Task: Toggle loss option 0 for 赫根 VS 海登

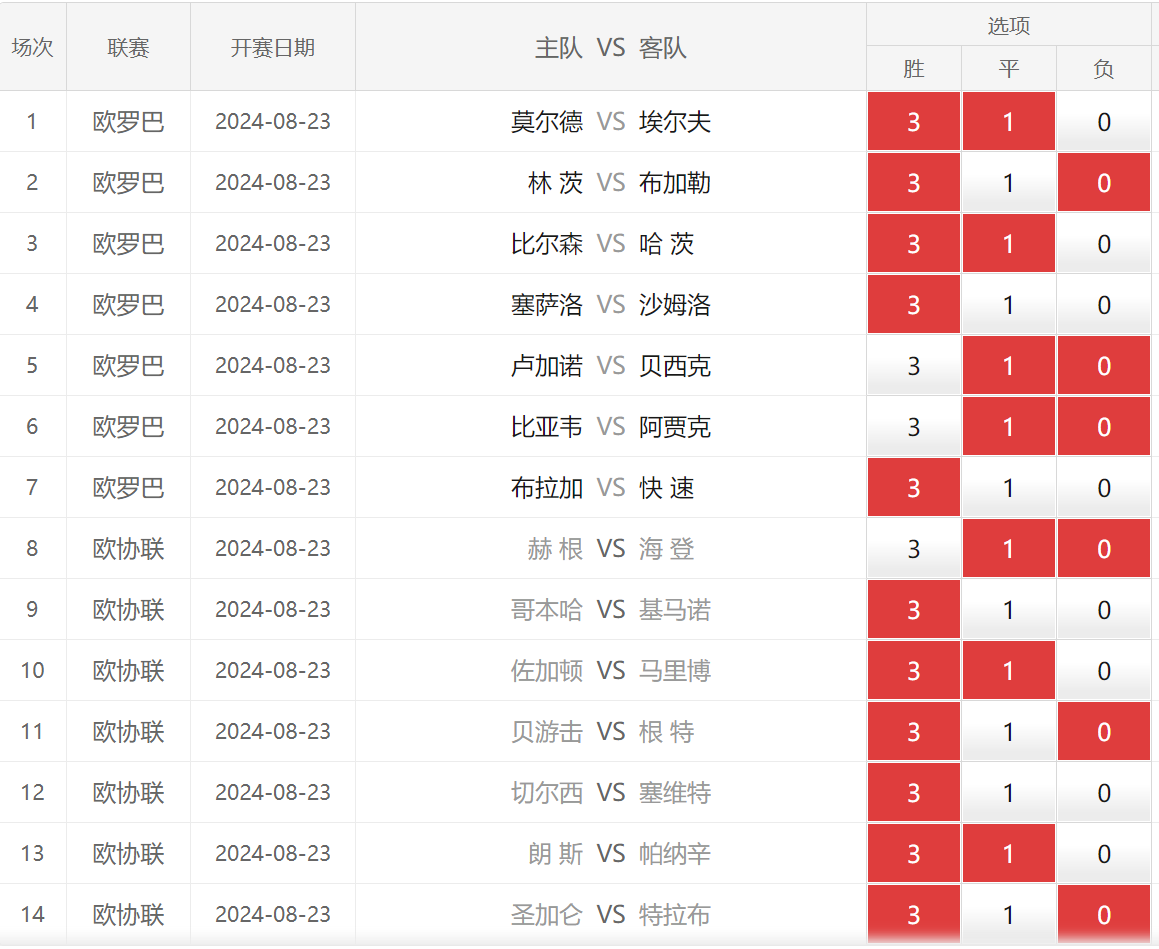Action: (1104, 548)
